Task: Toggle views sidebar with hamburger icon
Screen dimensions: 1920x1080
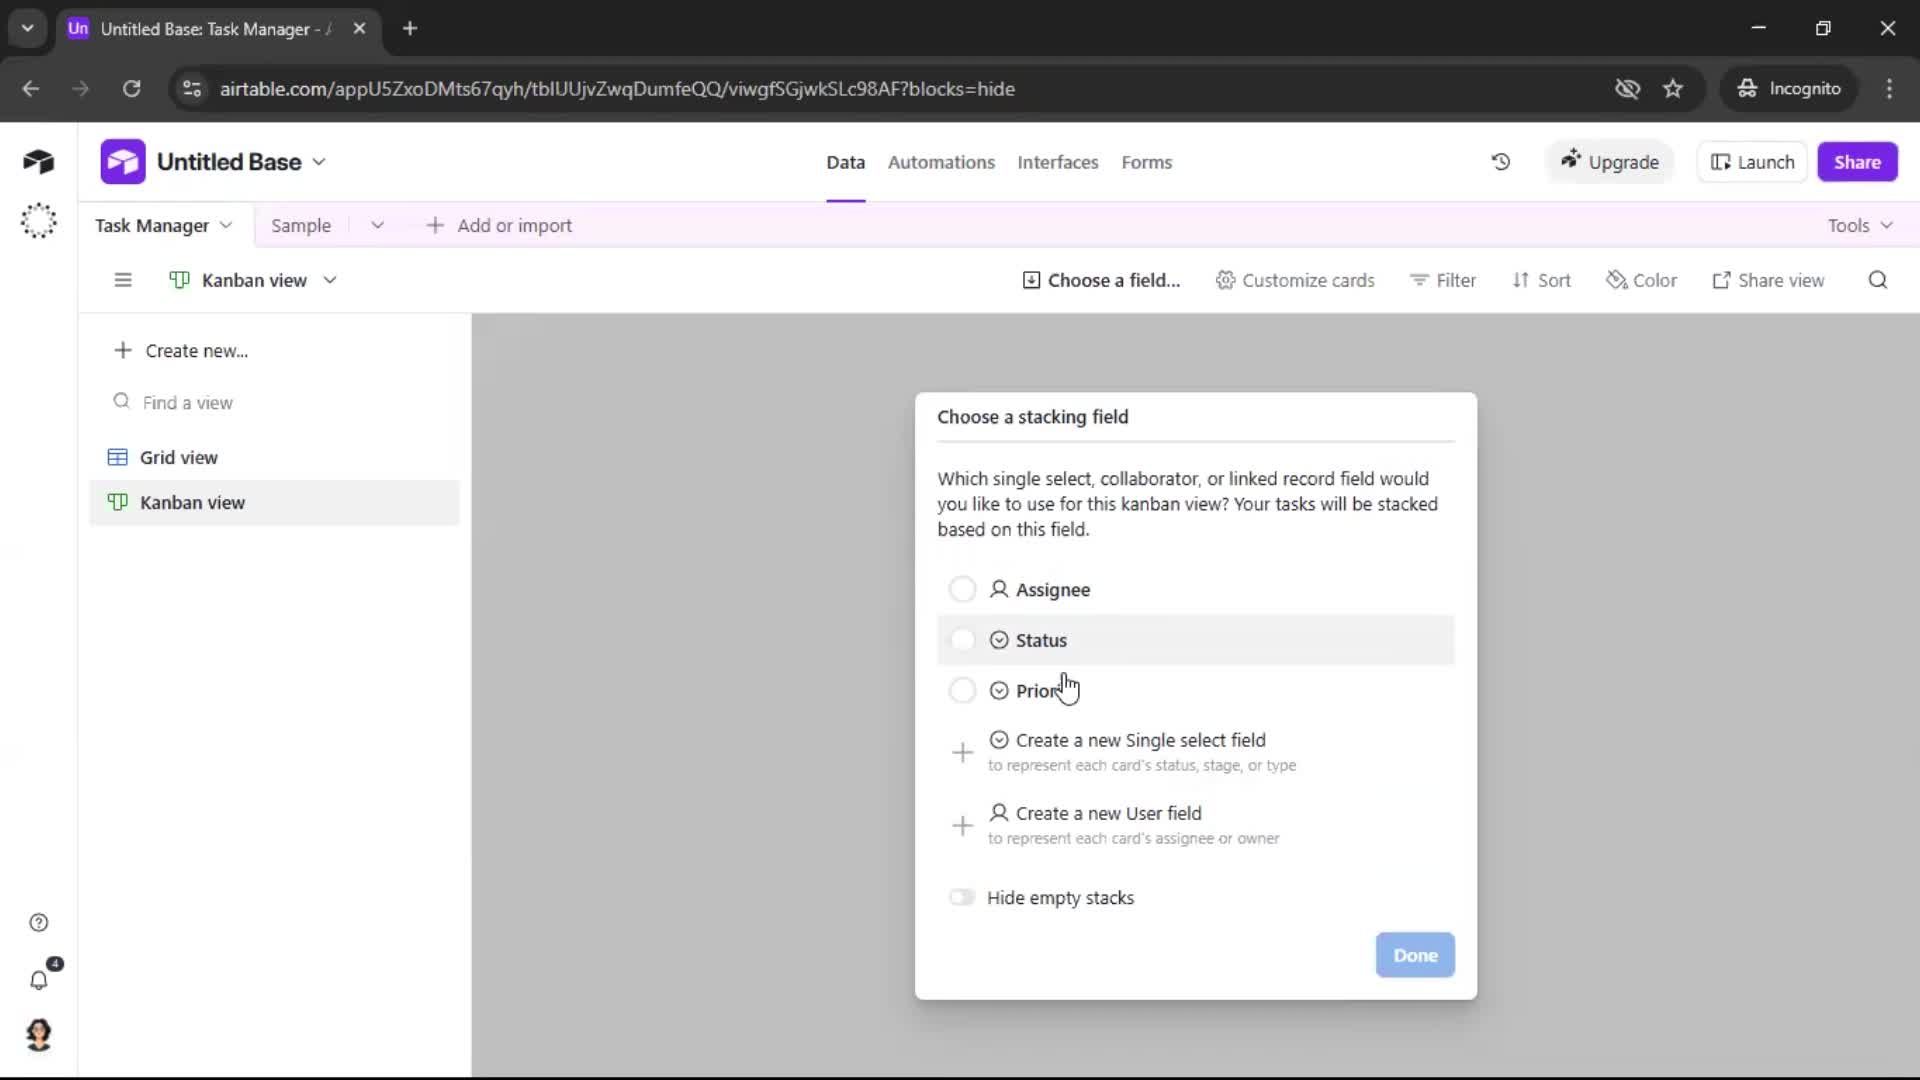Action: click(x=123, y=280)
